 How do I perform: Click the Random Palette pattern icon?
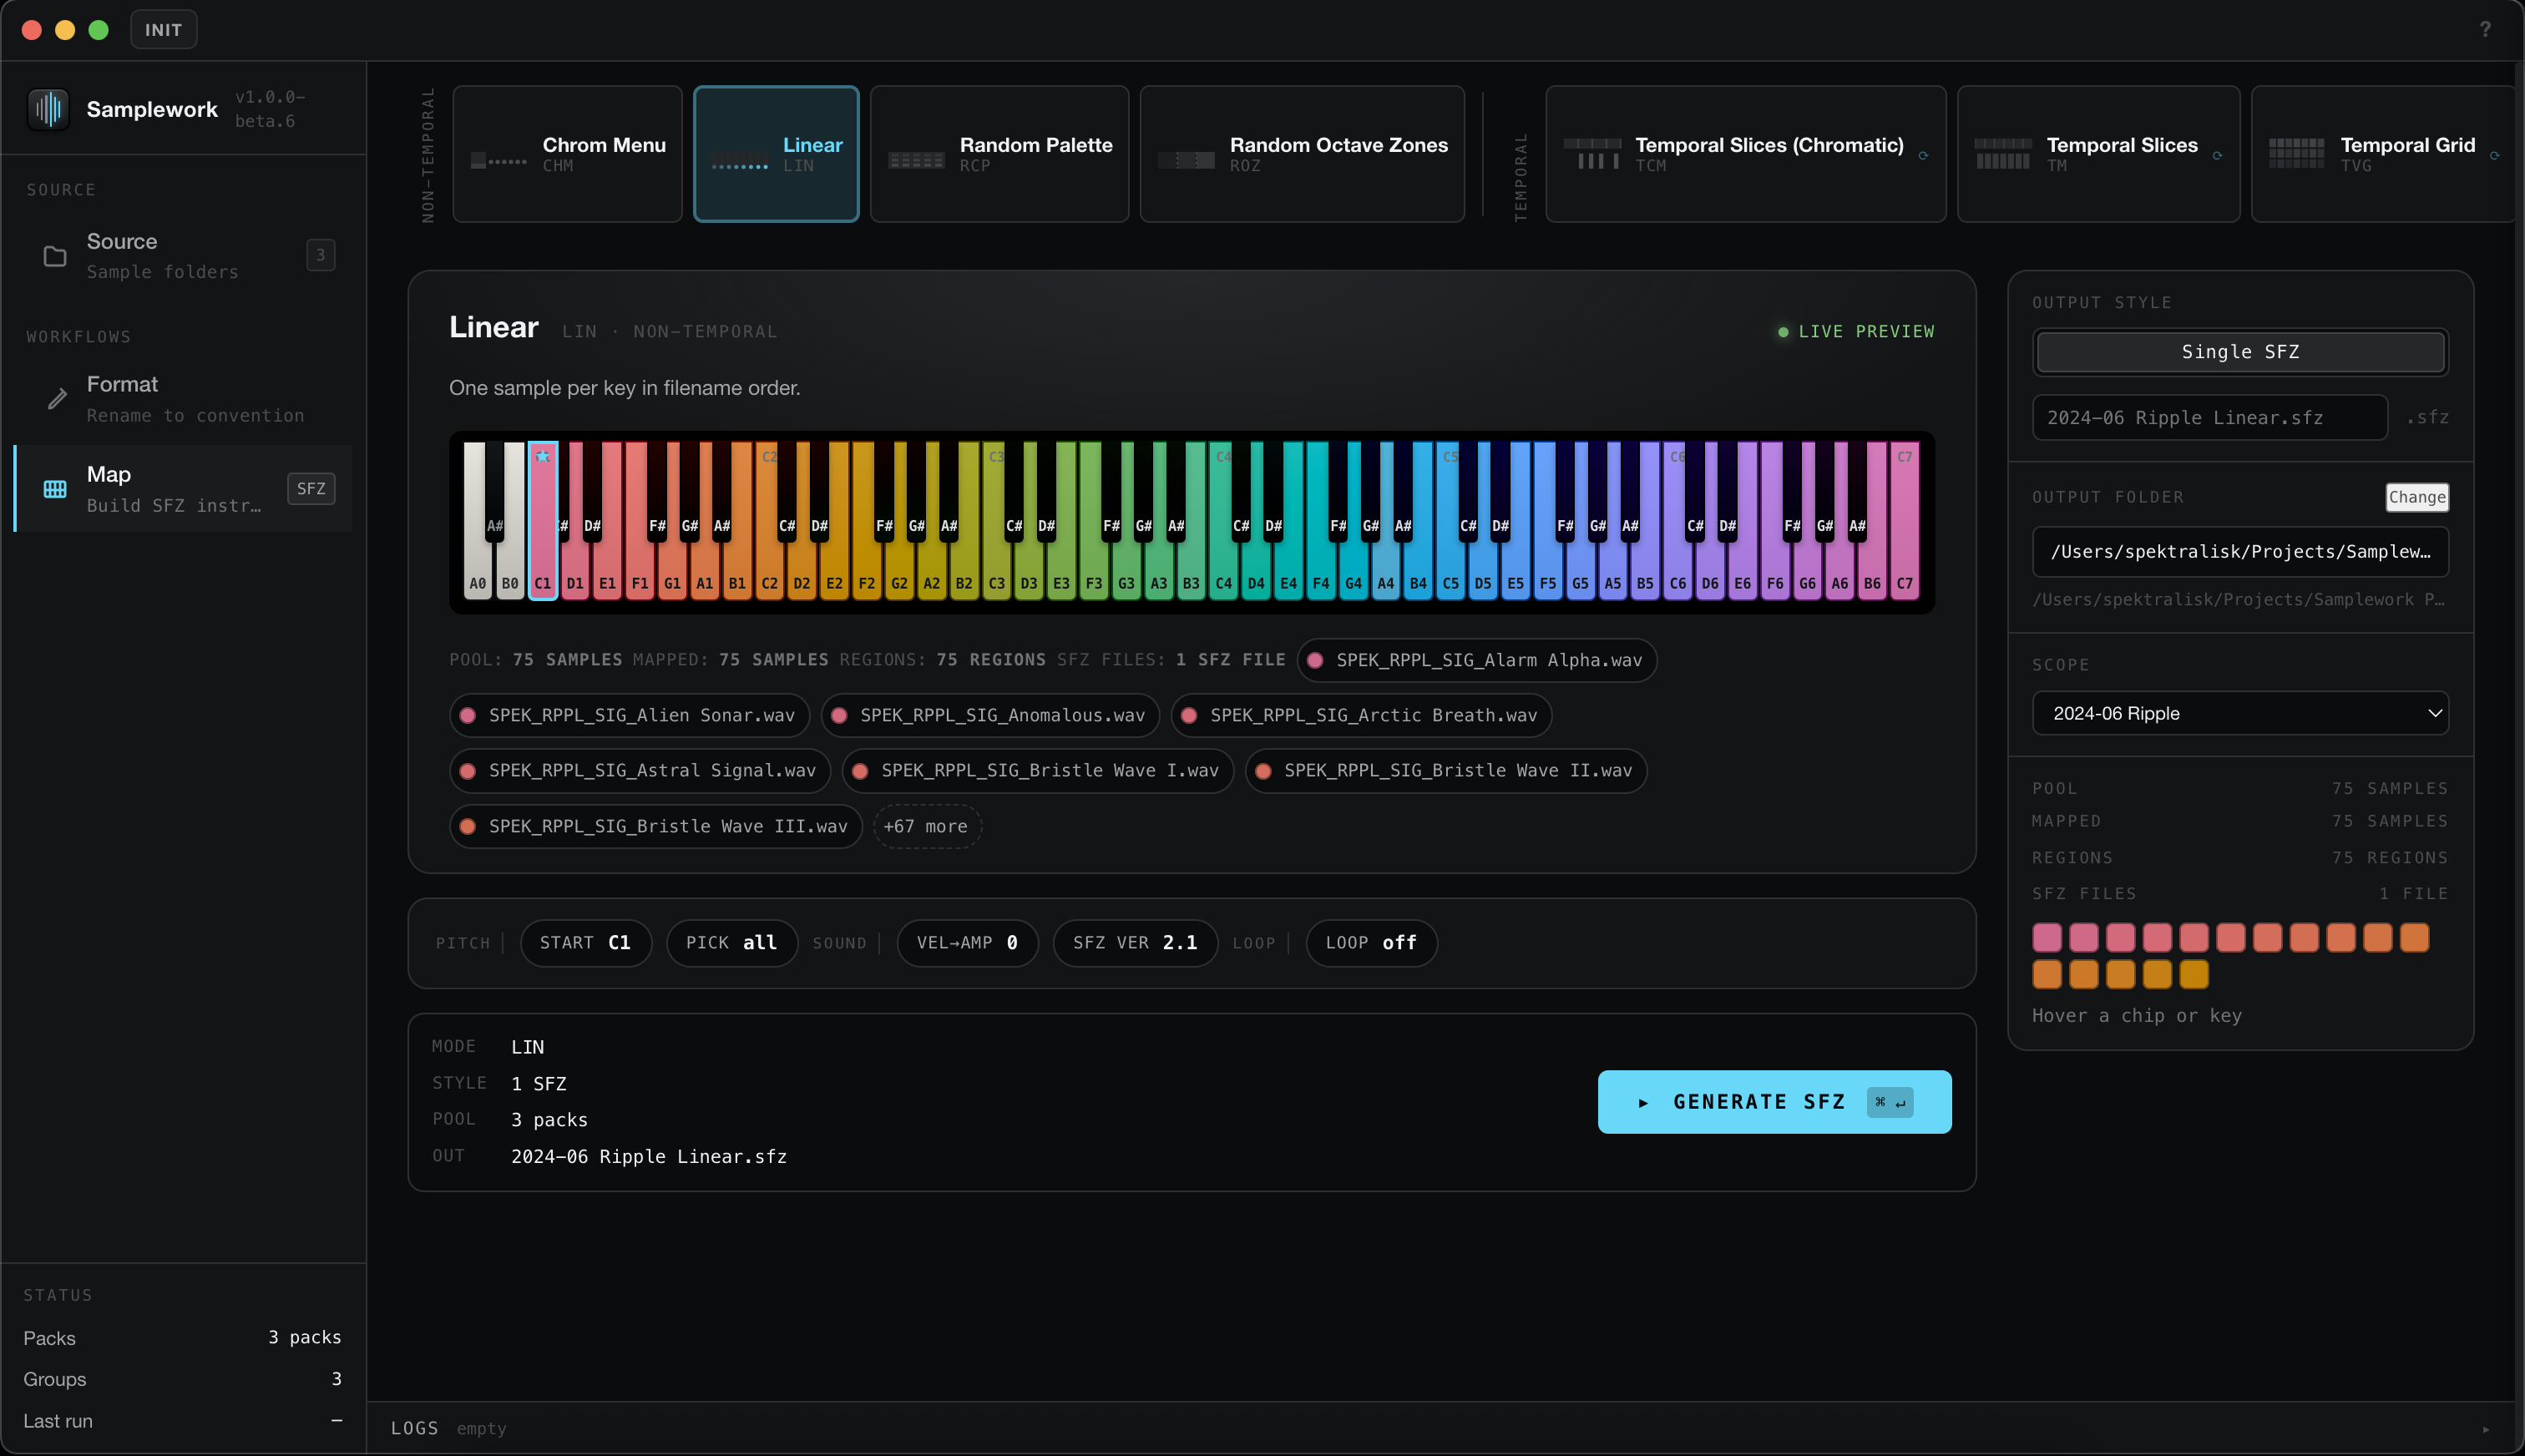point(916,160)
